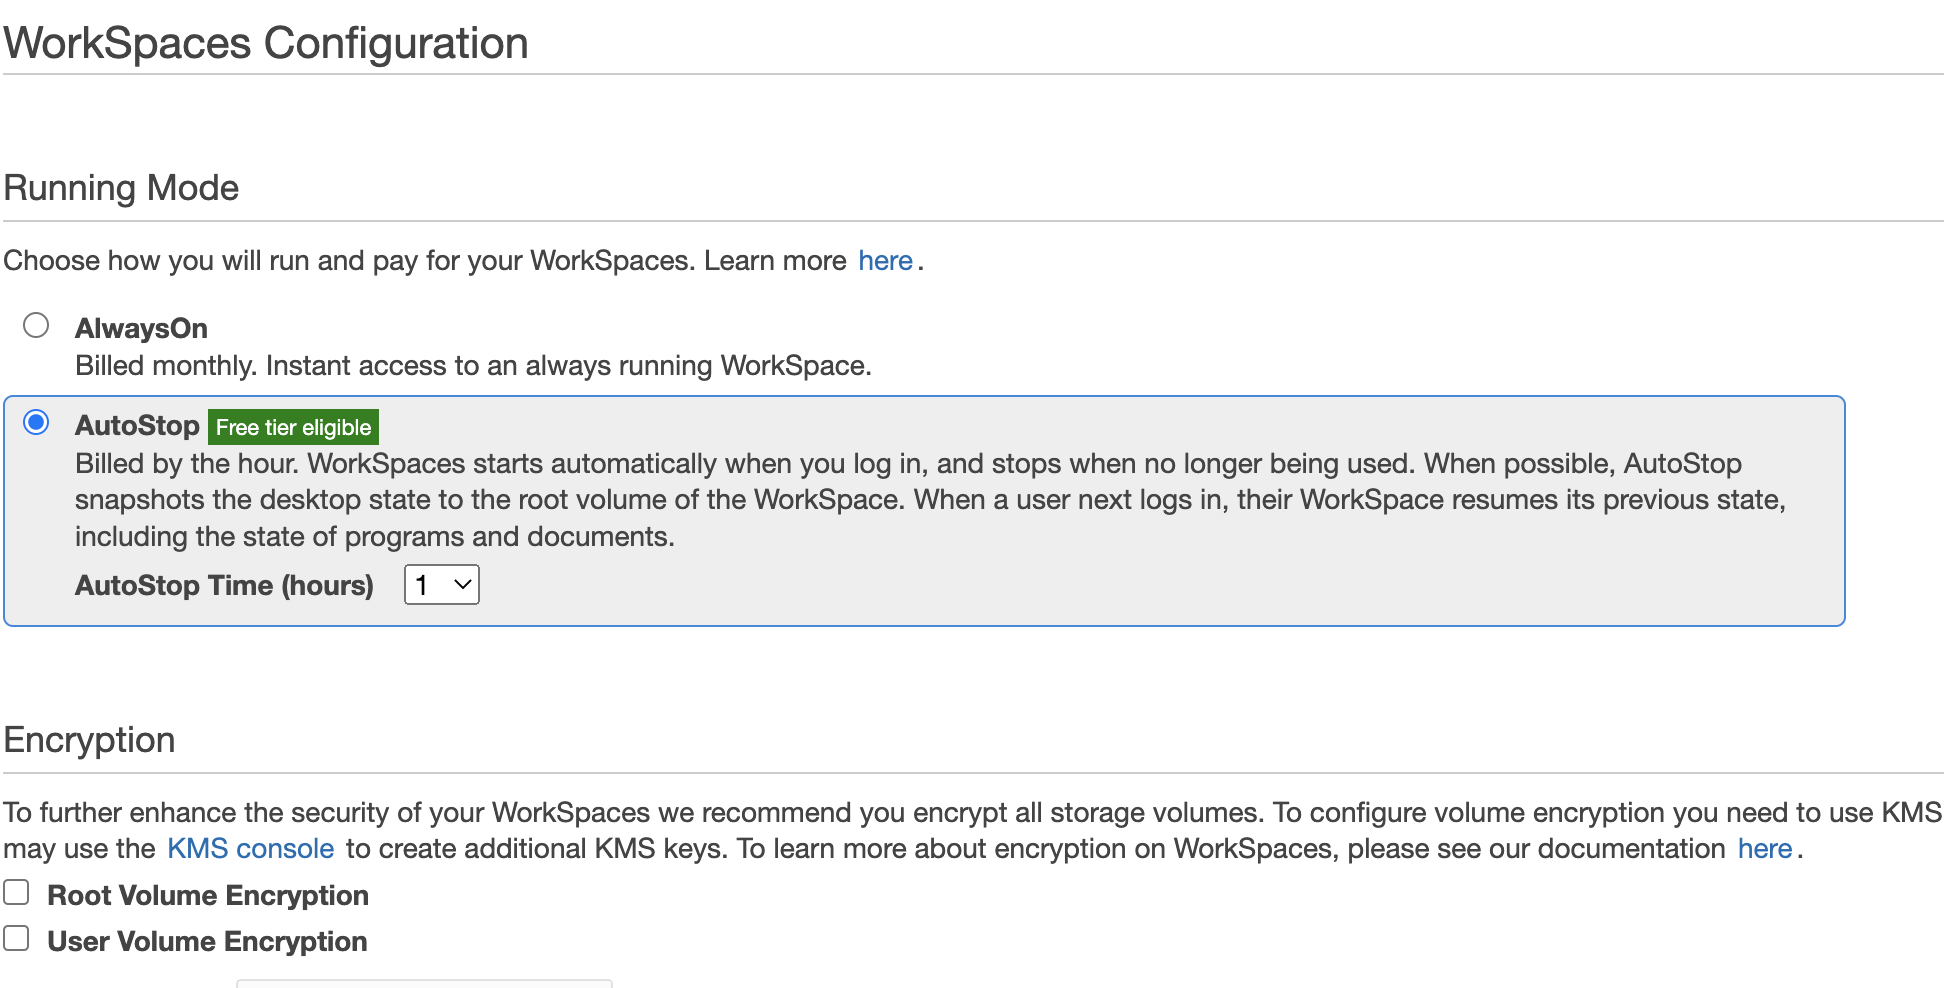Screen dimensions: 1944x988
Task: Click the AlwaysOn label text
Action: [141, 328]
